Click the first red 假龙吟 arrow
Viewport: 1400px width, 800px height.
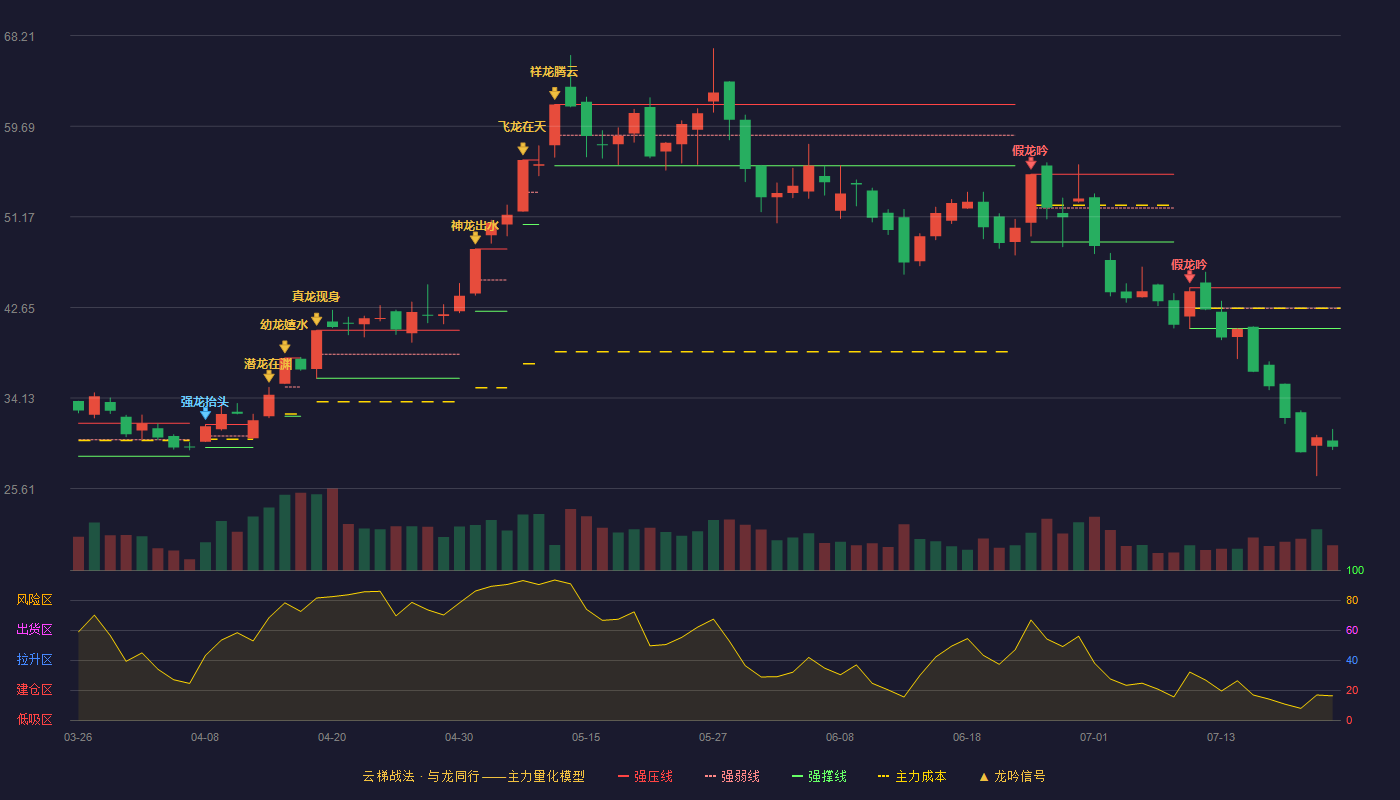click(1031, 163)
